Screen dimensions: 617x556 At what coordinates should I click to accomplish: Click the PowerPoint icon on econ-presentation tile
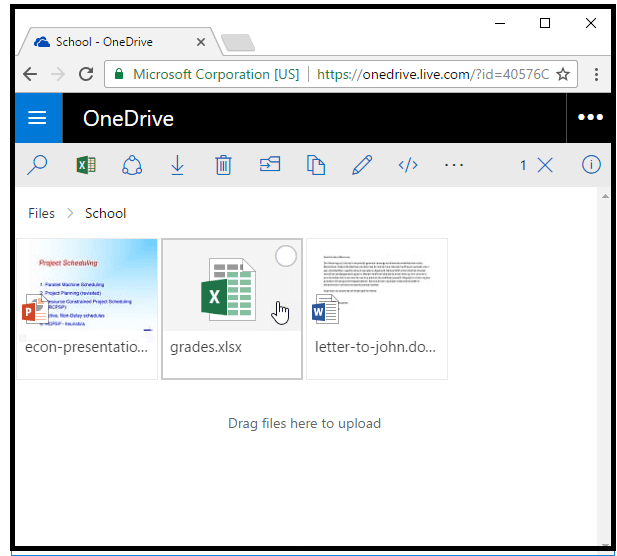[x=35, y=309]
